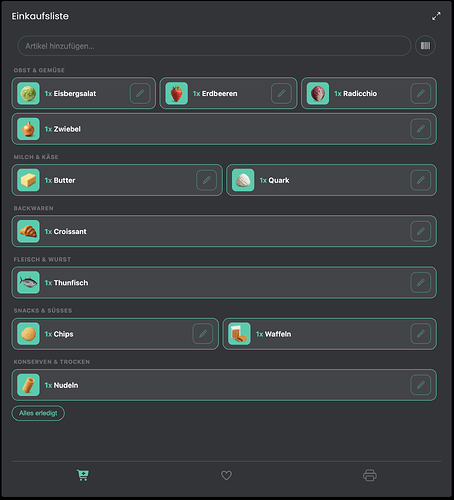The image size is (454, 500).
Task: Edit the Eisbergsalat item with pencil icon
Action: coord(140,93)
